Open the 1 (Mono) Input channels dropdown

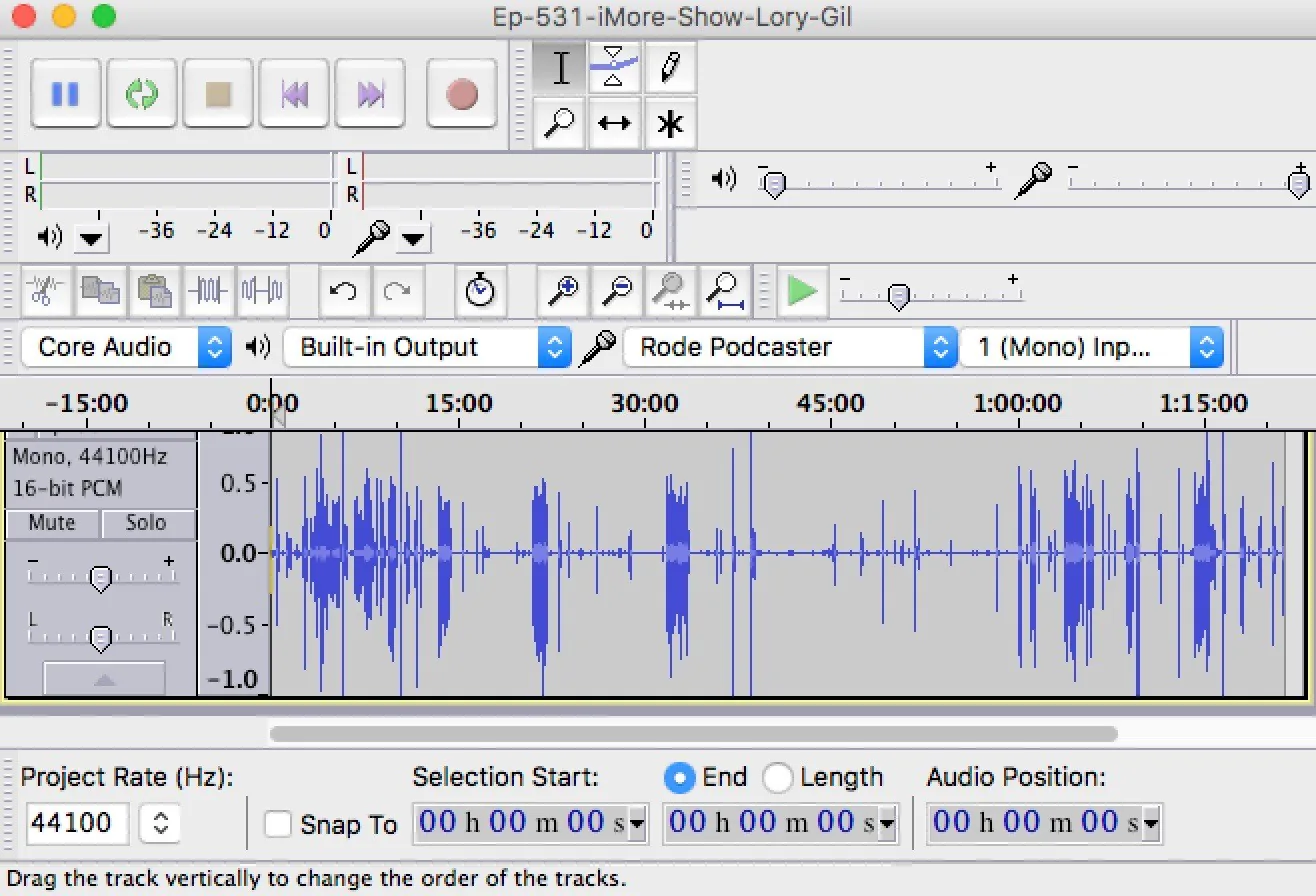pyautogui.click(x=1092, y=347)
